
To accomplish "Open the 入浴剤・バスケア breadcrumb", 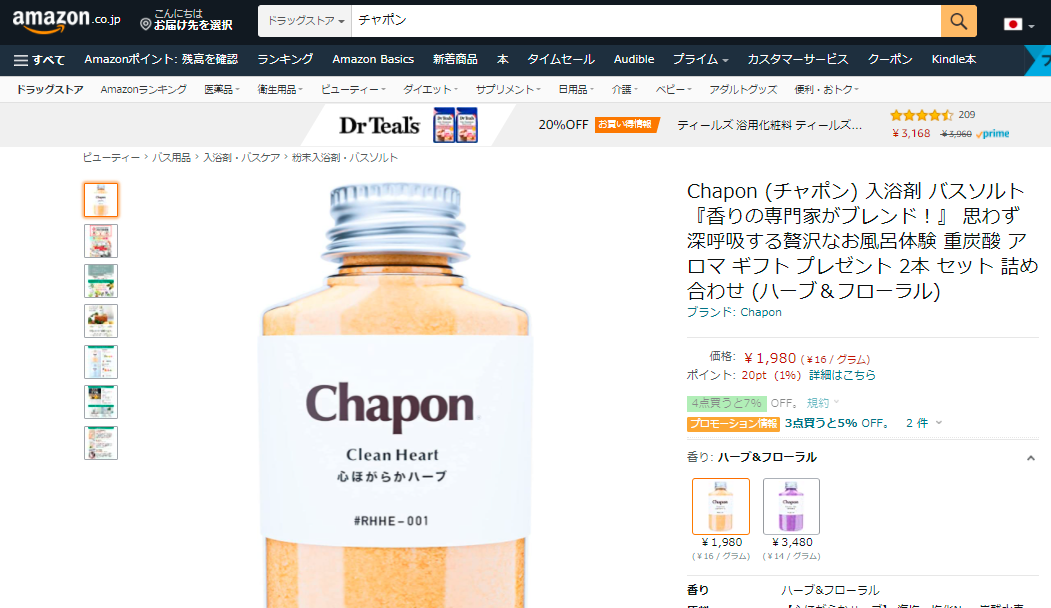I will click(x=241, y=158).
